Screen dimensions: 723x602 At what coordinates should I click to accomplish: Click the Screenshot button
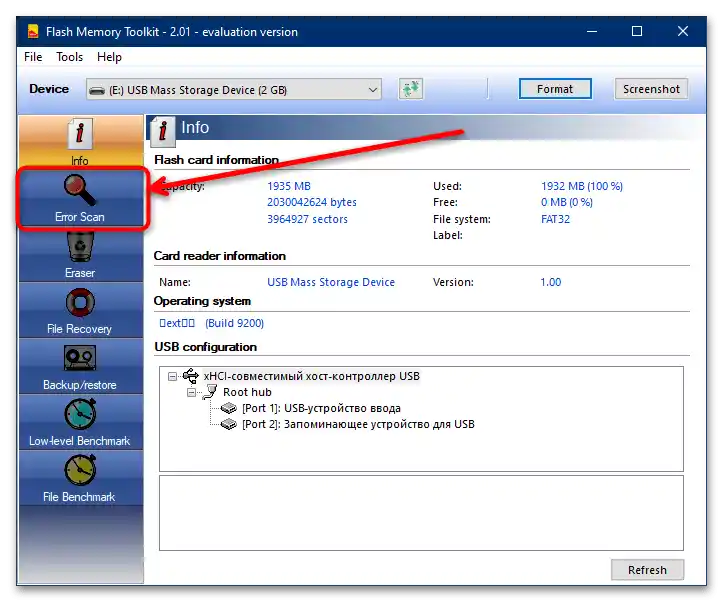pyautogui.click(x=651, y=89)
